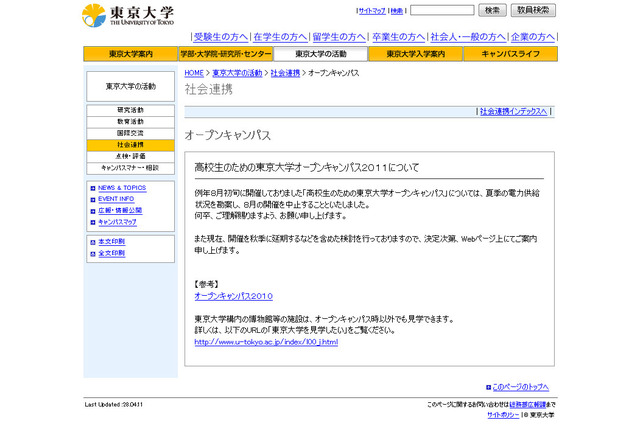Open オープンキャンパス2010 reference link
The image size is (640, 426).
click(233, 296)
